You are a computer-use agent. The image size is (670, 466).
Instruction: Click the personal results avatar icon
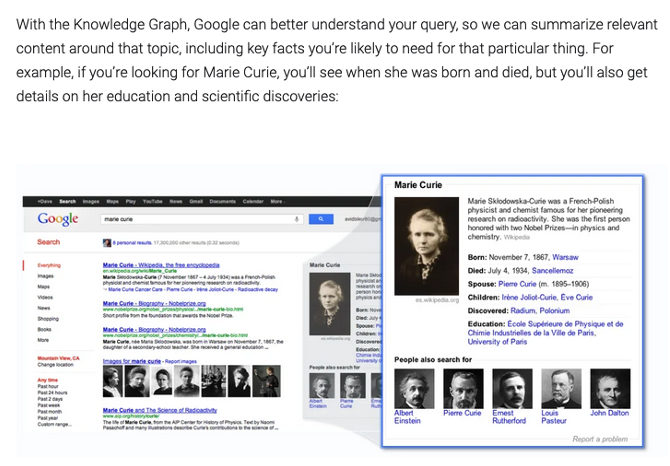(x=107, y=242)
